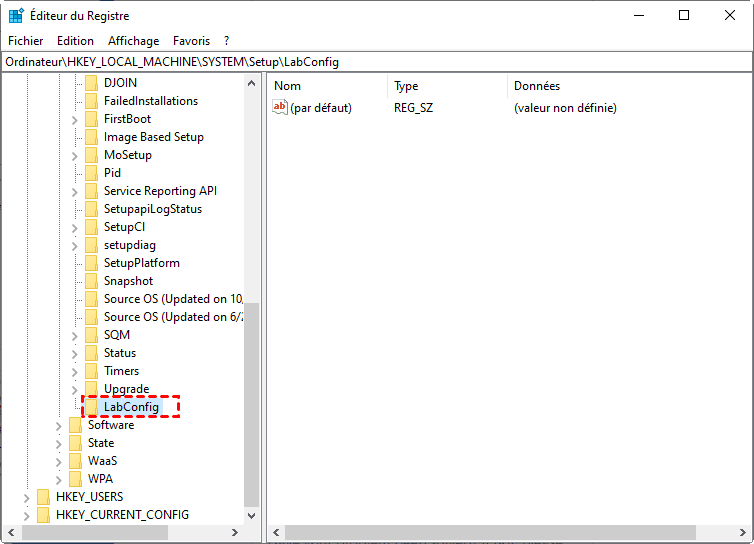Click the values pane scroll-right arrow

(743, 532)
